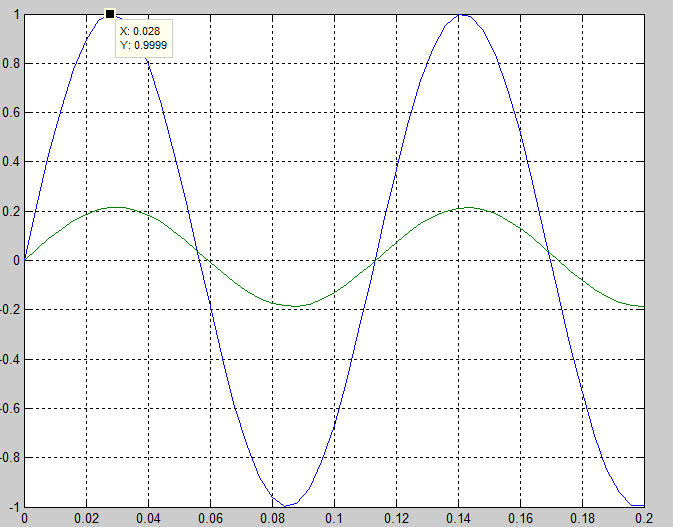The image size is (673, 527).
Task: Click the x-axis tick label 0.02
Action: pyautogui.click(x=86, y=518)
